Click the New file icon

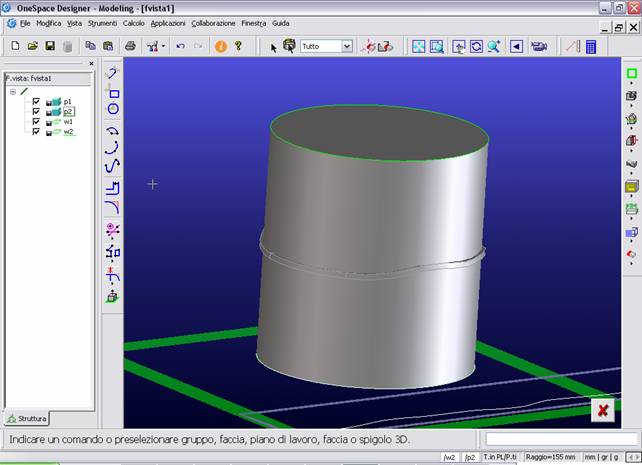click(15, 46)
